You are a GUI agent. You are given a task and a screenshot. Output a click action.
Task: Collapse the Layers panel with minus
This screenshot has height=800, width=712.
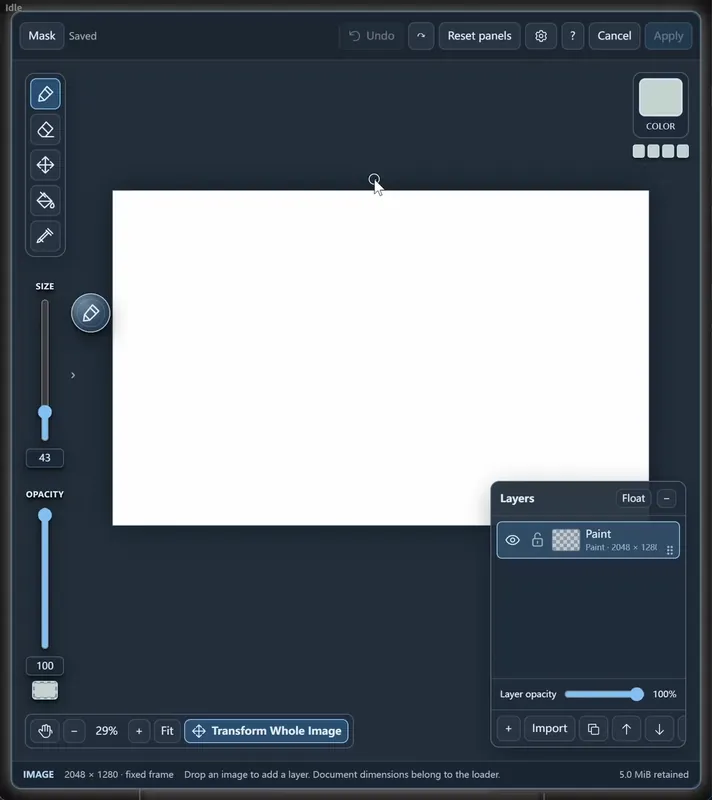pos(667,498)
